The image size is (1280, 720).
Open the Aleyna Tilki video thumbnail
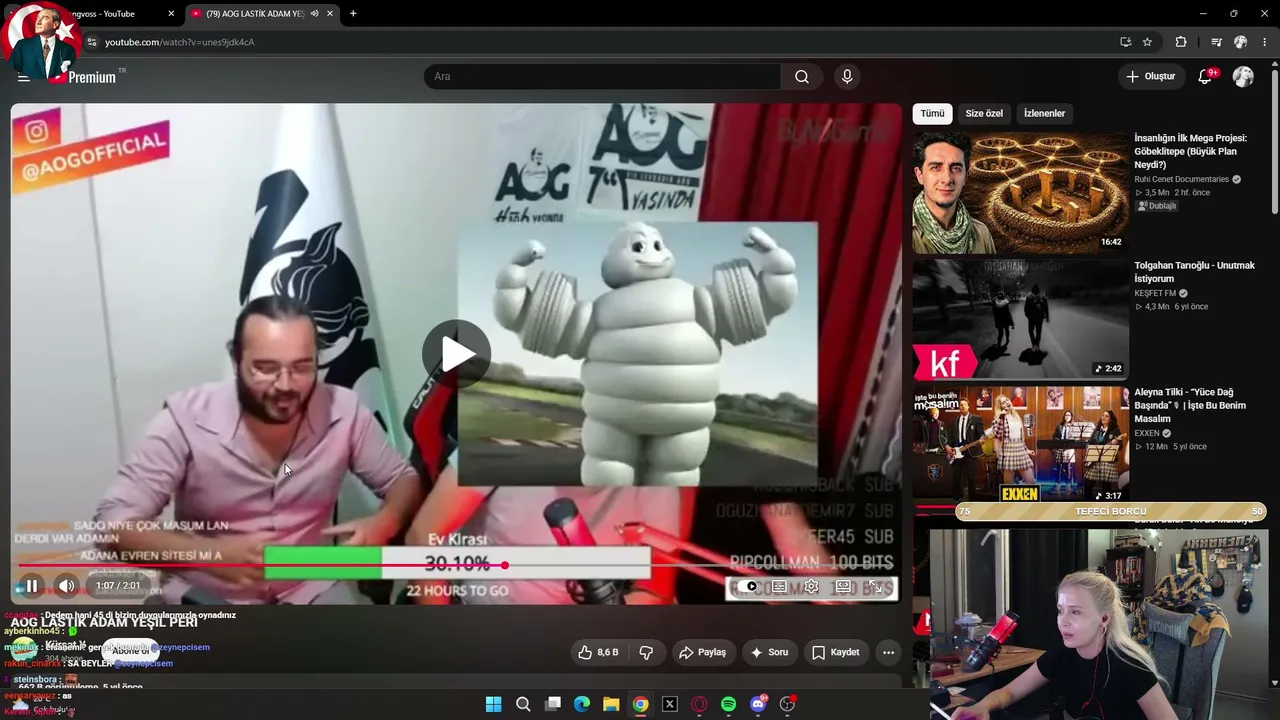tap(1020, 445)
